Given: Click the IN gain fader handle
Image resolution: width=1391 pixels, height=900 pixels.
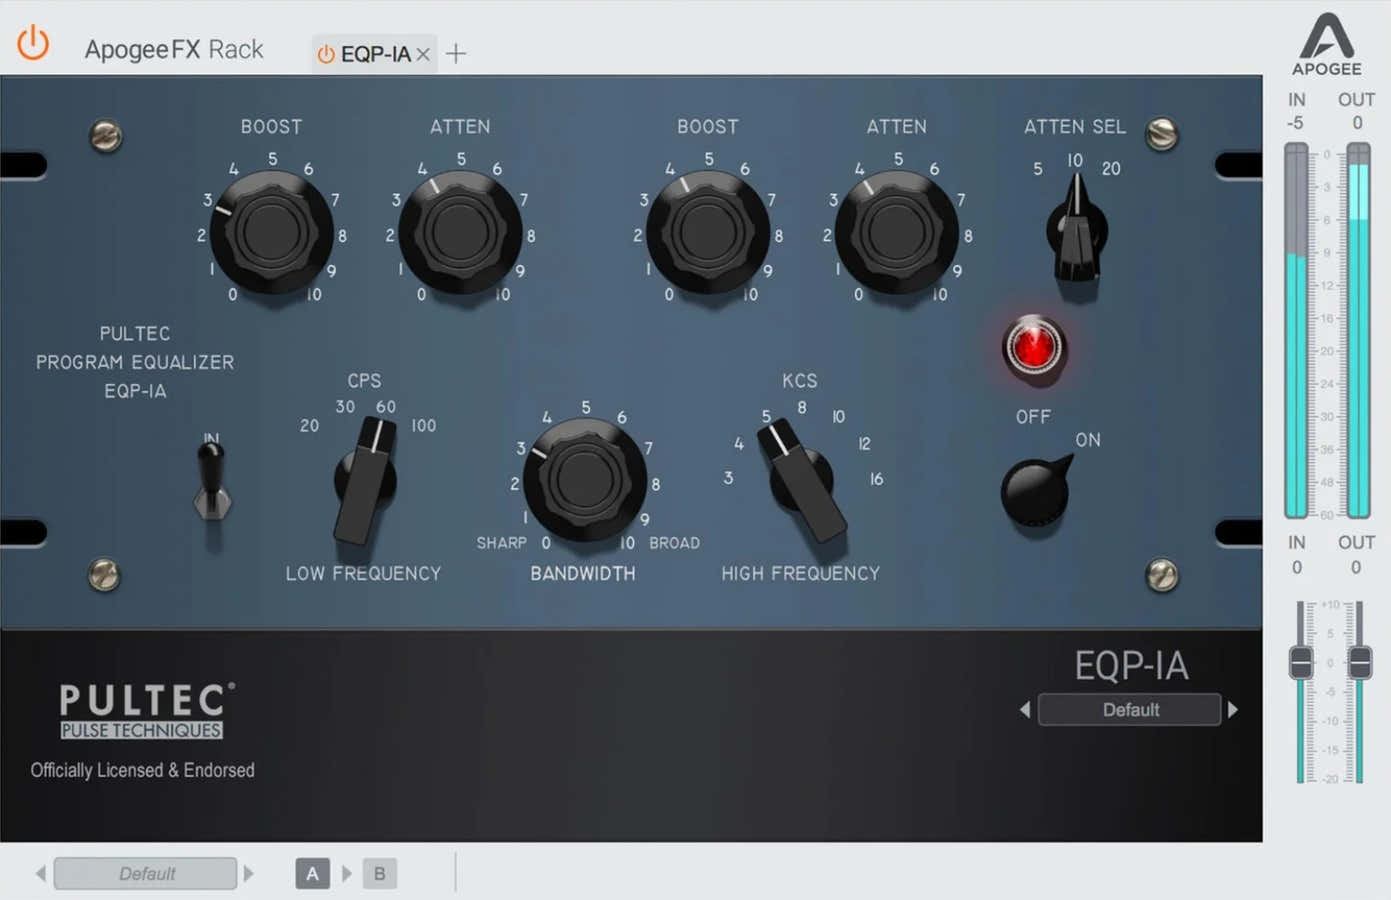Looking at the screenshot, I should [x=1301, y=662].
